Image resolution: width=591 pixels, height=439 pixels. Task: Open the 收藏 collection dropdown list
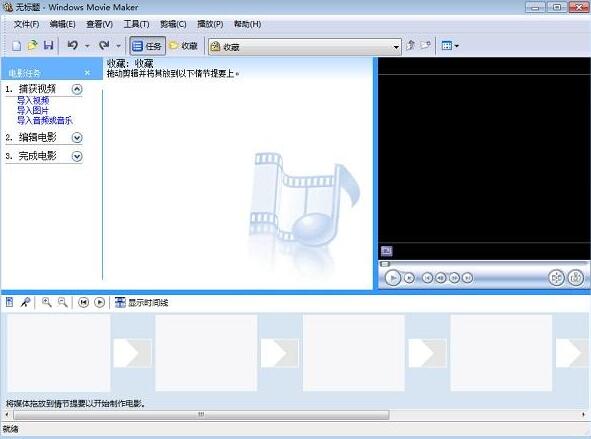(305, 47)
